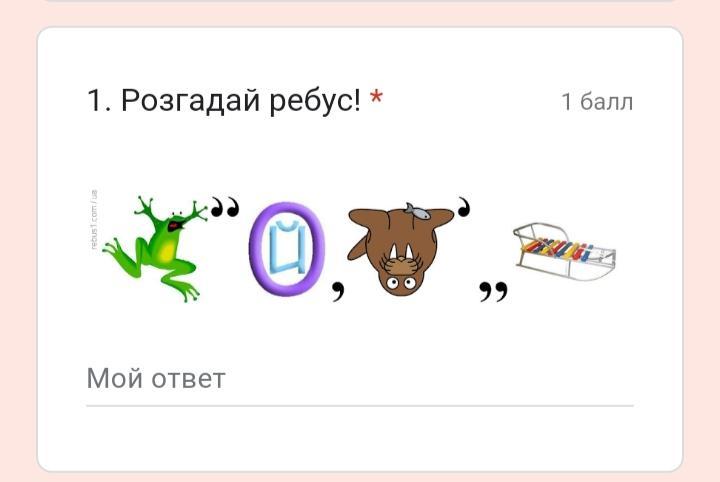The height and width of the screenshot is (482, 720).
Task: Click the walrus's round white eyes
Action: point(401,283)
